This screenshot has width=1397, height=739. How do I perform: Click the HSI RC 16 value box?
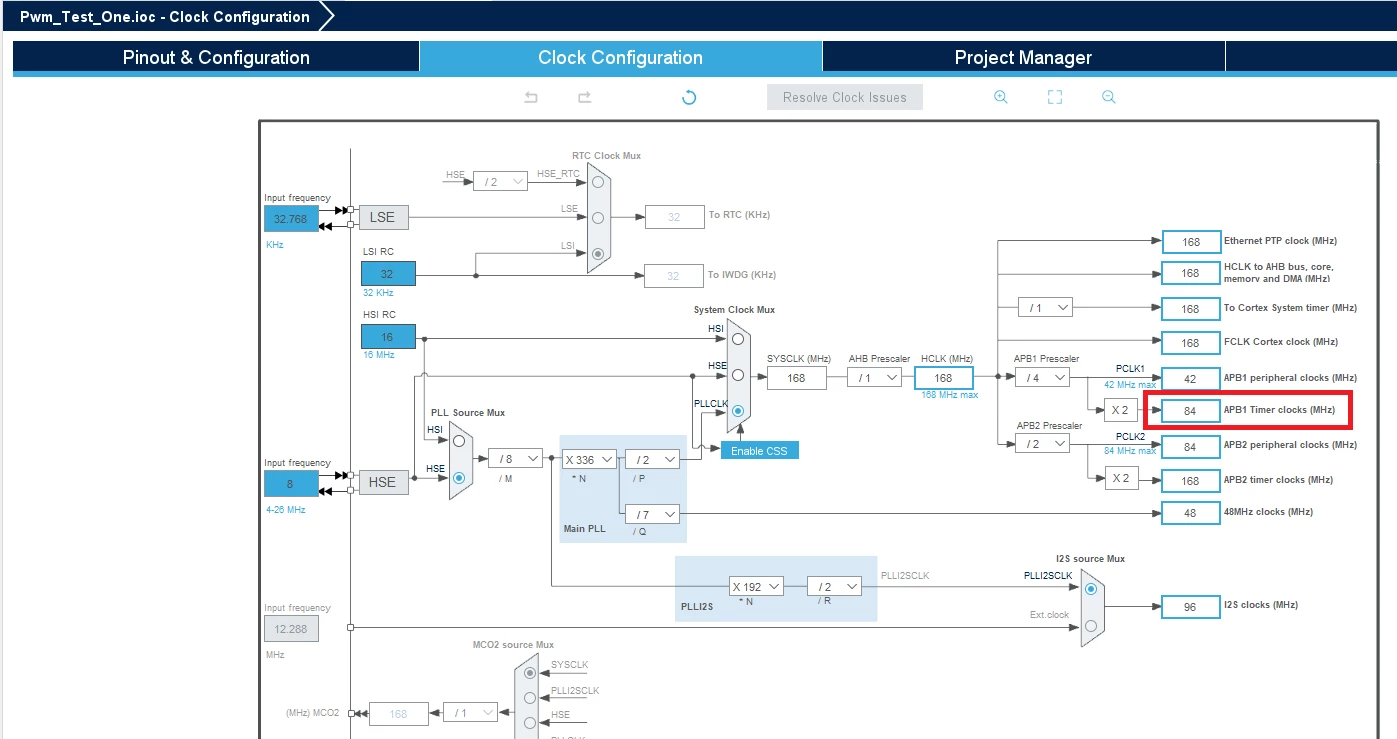(388, 337)
